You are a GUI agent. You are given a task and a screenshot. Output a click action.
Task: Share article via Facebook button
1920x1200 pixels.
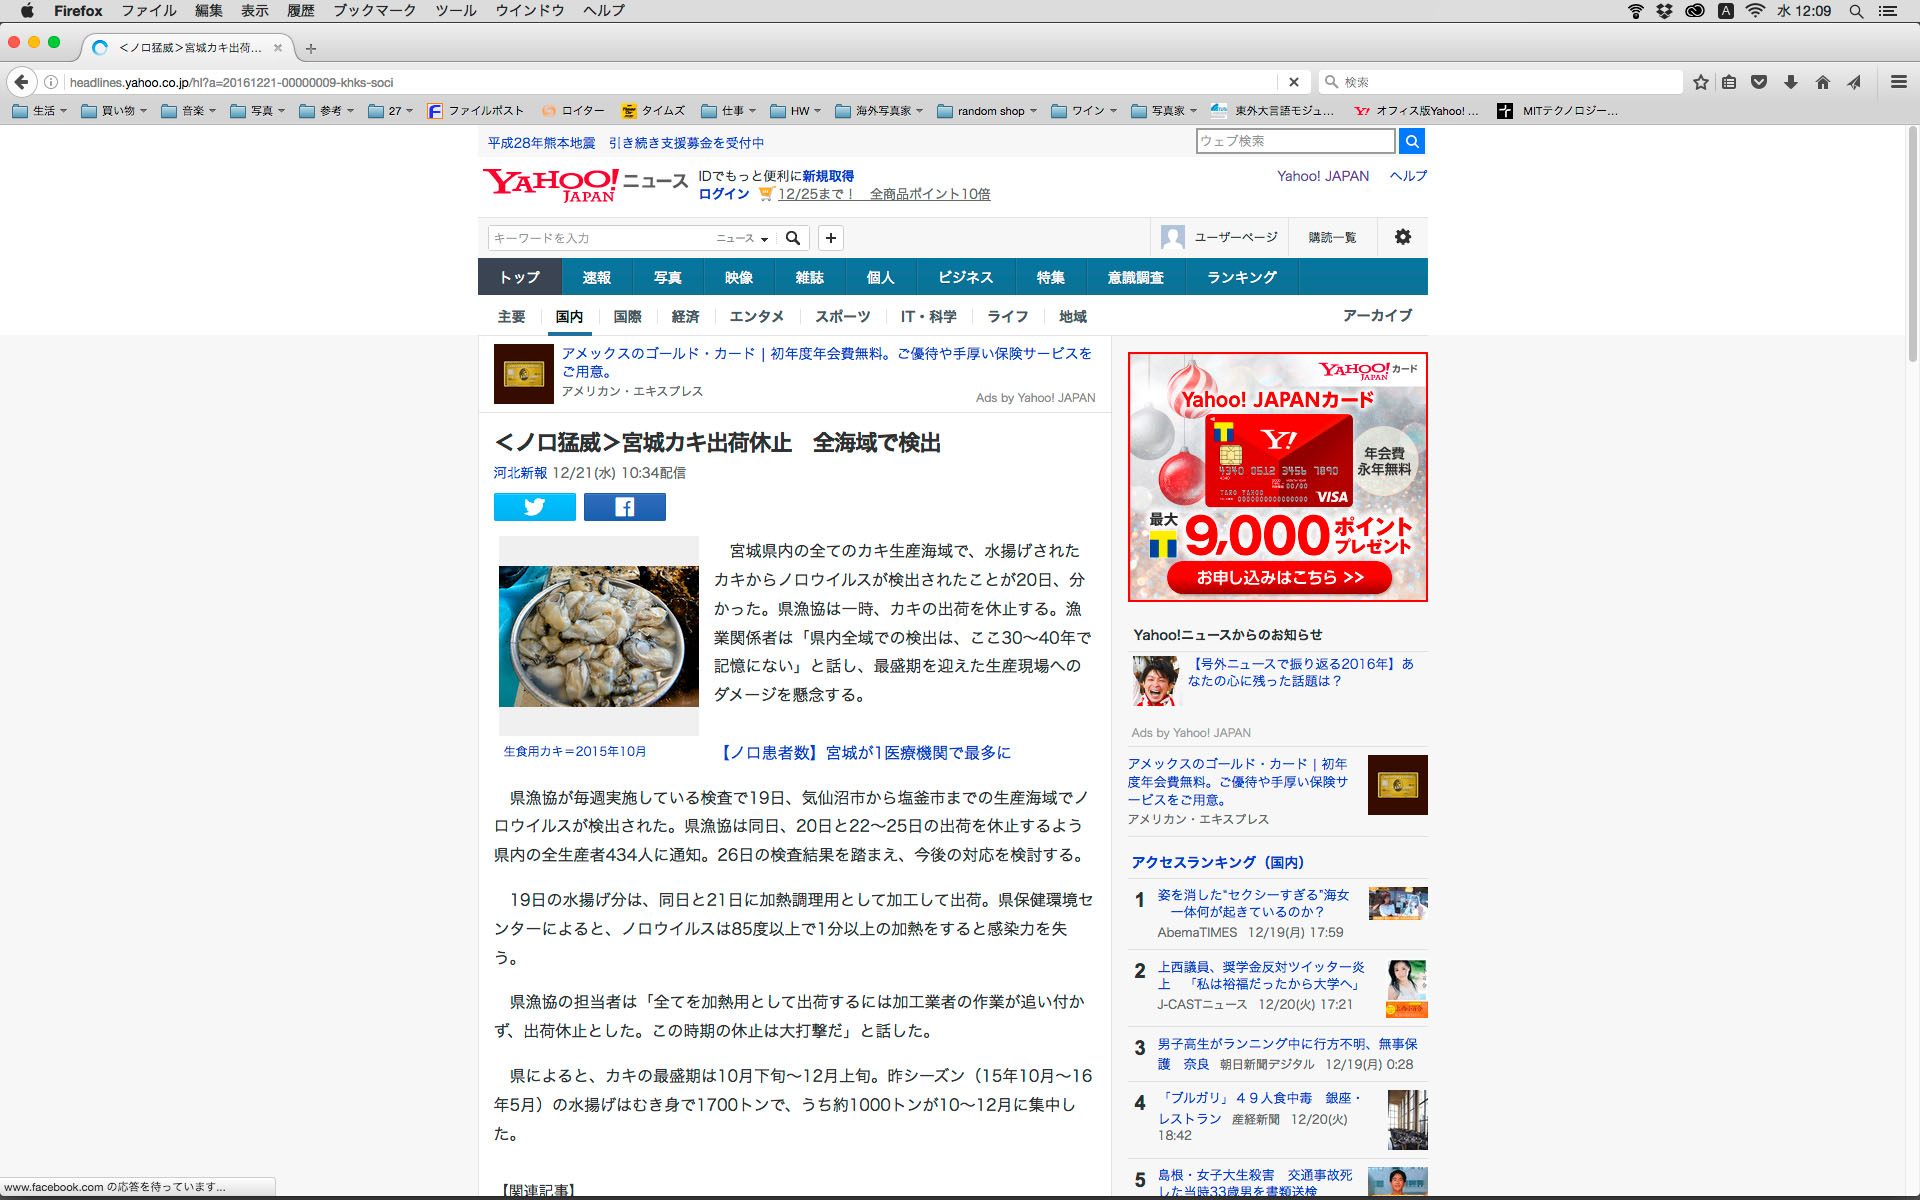point(624,507)
